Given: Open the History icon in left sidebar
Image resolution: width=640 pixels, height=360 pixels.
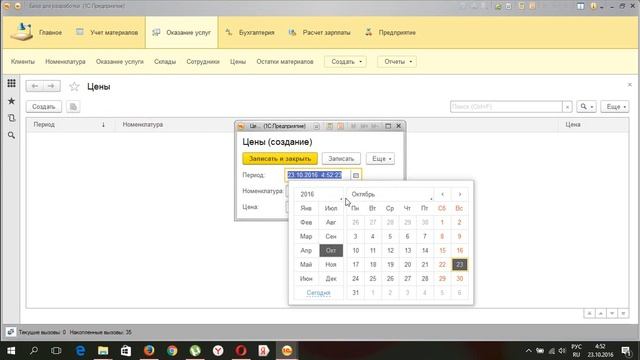Looking at the screenshot, I should pyautogui.click(x=11, y=118).
